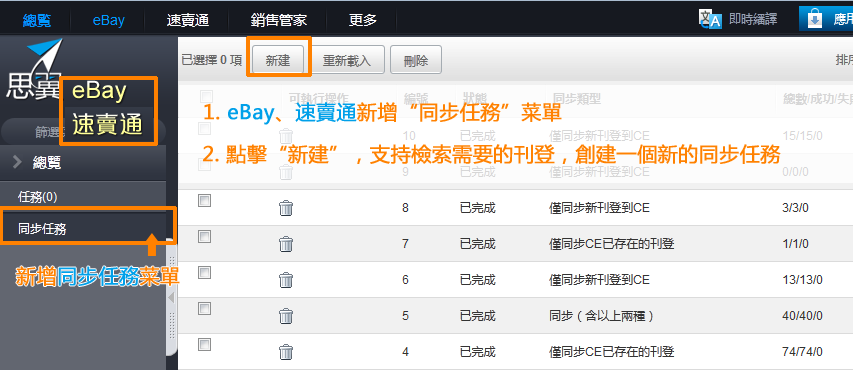Click the app download bag icon

814,19
